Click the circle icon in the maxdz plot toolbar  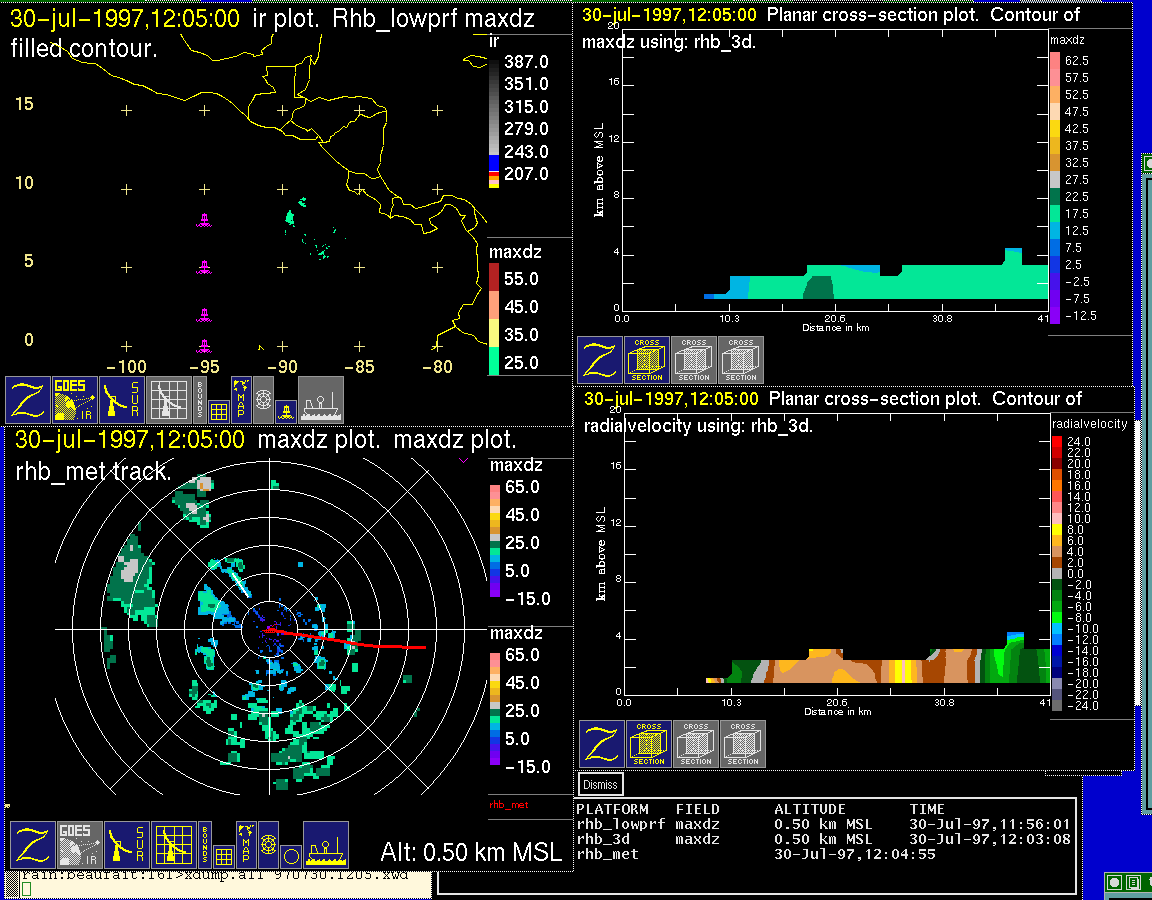tap(291, 856)
